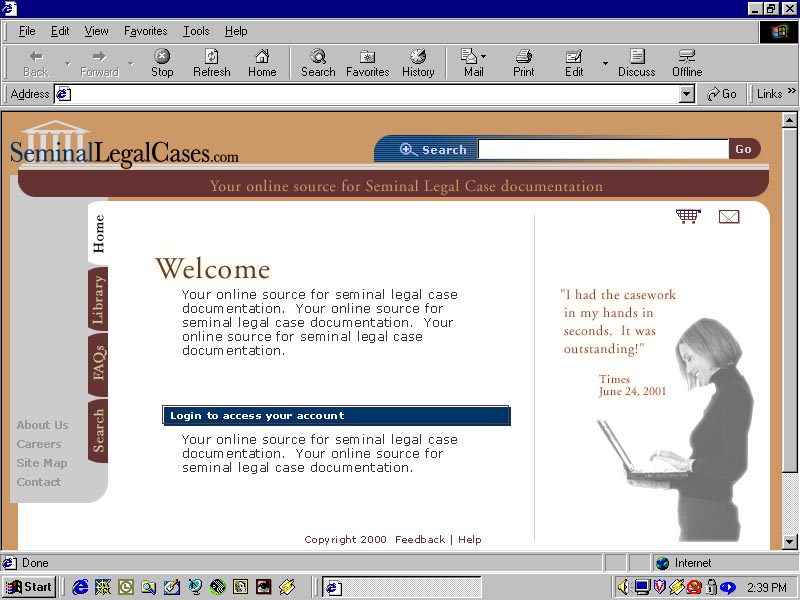Switch to the Library side tab

tap(98, 300)
